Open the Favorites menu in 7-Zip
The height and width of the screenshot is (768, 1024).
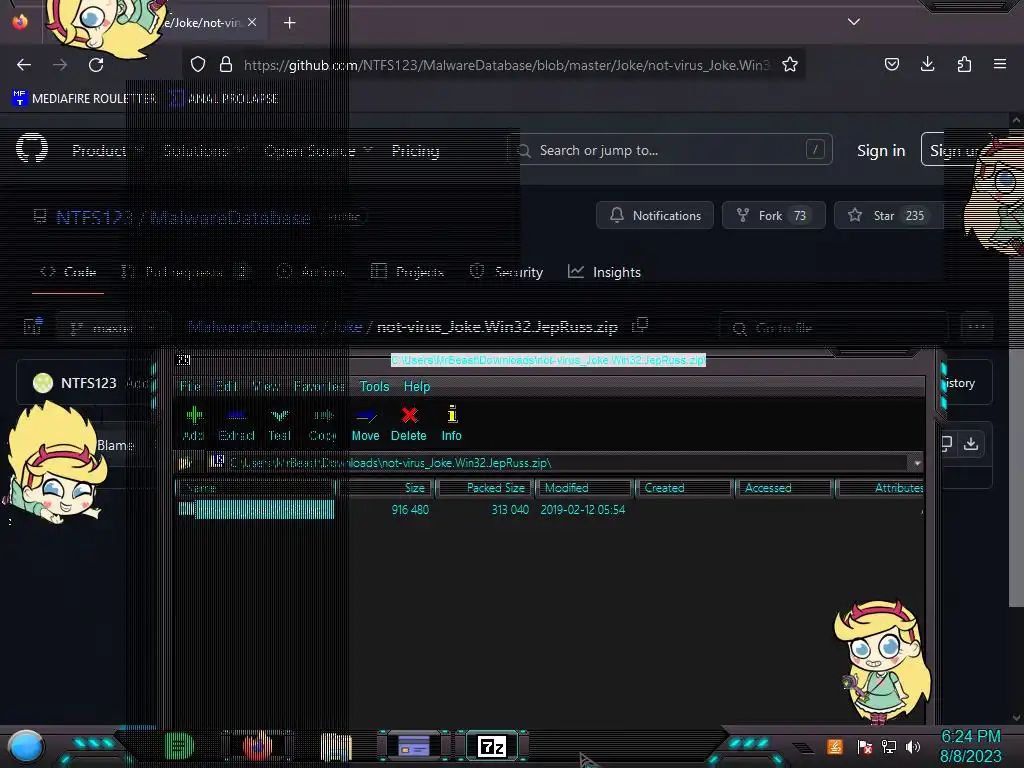point(319,387)
